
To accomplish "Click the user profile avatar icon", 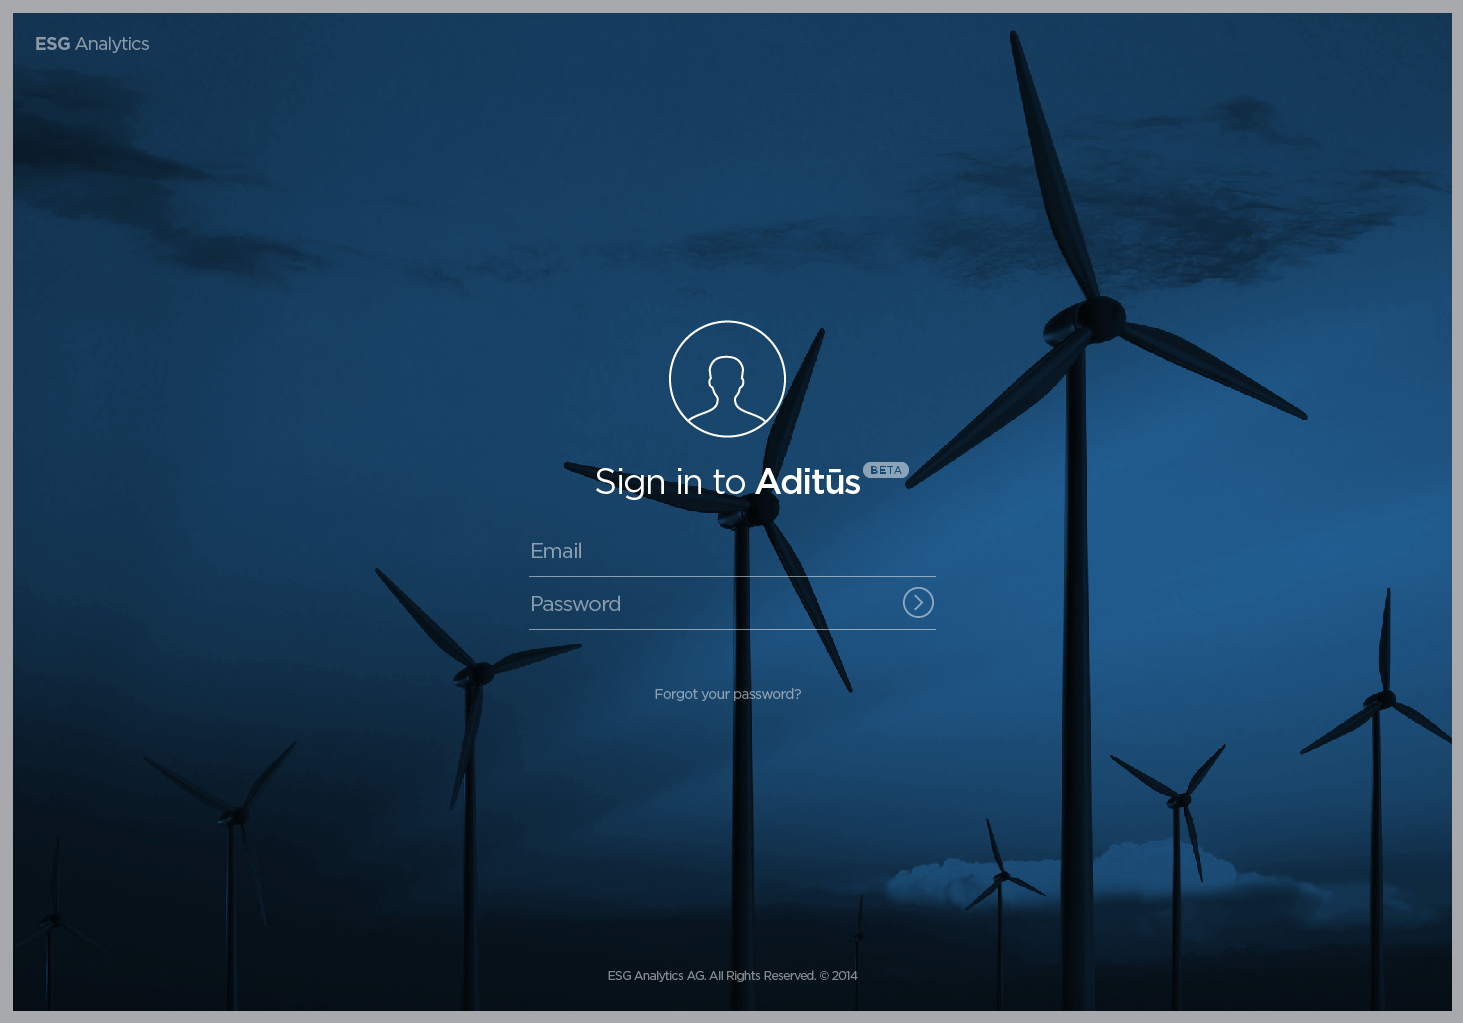I will tap(727, 379).
